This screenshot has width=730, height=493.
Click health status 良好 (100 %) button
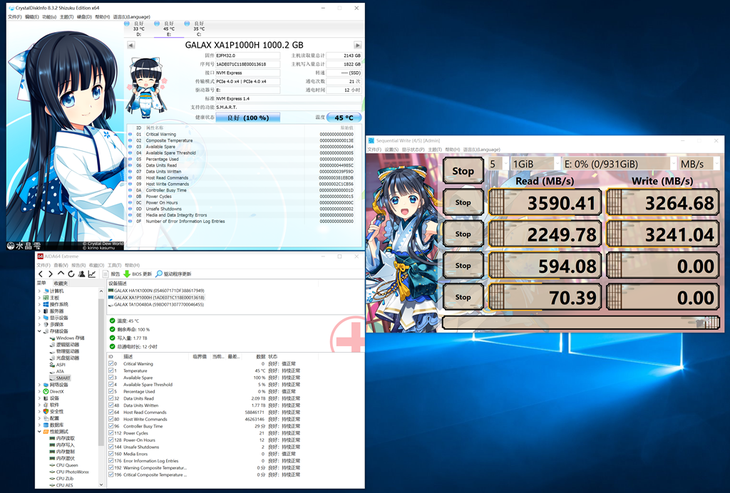pyautogui.click(x=248, y=118)
